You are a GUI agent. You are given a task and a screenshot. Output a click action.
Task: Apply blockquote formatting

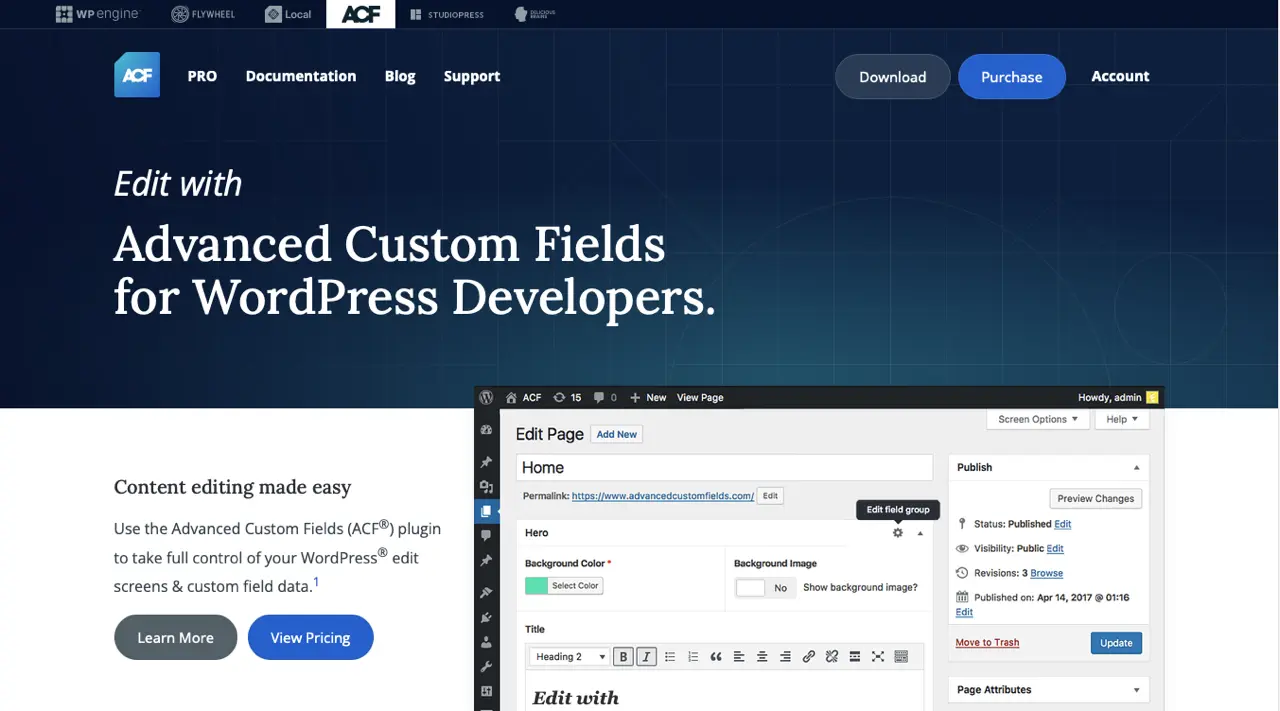pos(716,657)
